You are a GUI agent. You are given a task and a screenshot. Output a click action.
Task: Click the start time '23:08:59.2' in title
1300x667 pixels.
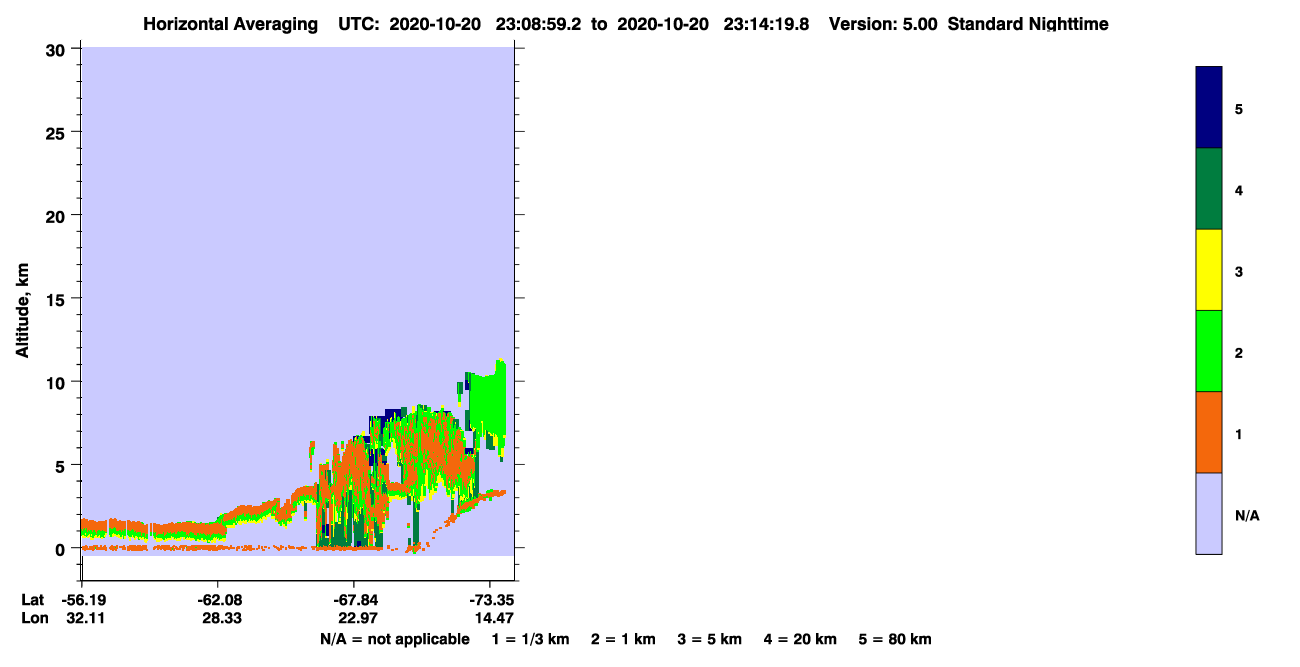pos(539,24)
